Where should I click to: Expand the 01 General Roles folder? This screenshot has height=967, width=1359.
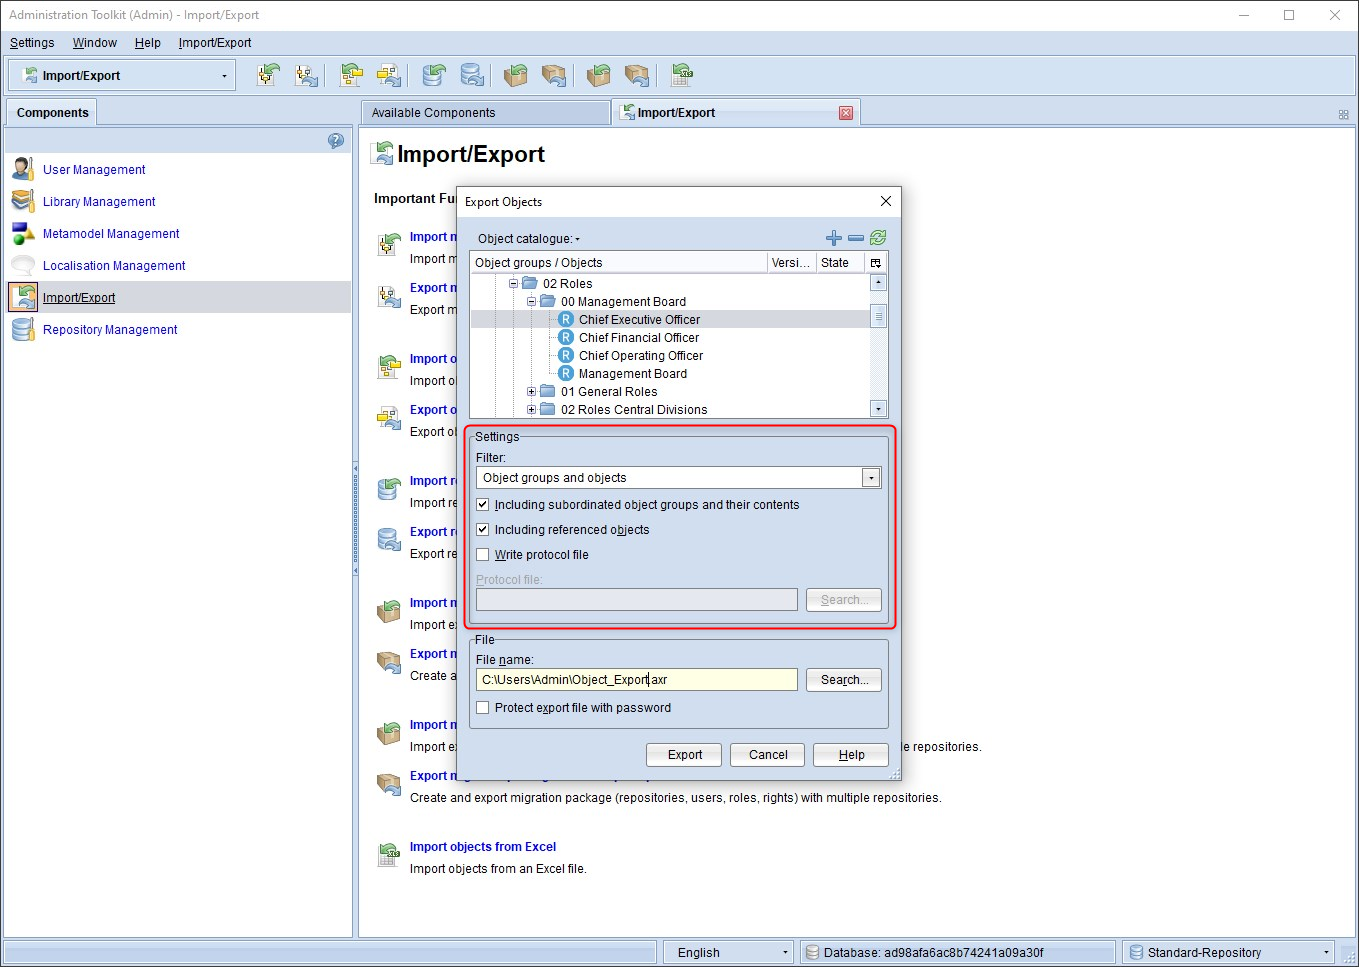click(532, 392)
